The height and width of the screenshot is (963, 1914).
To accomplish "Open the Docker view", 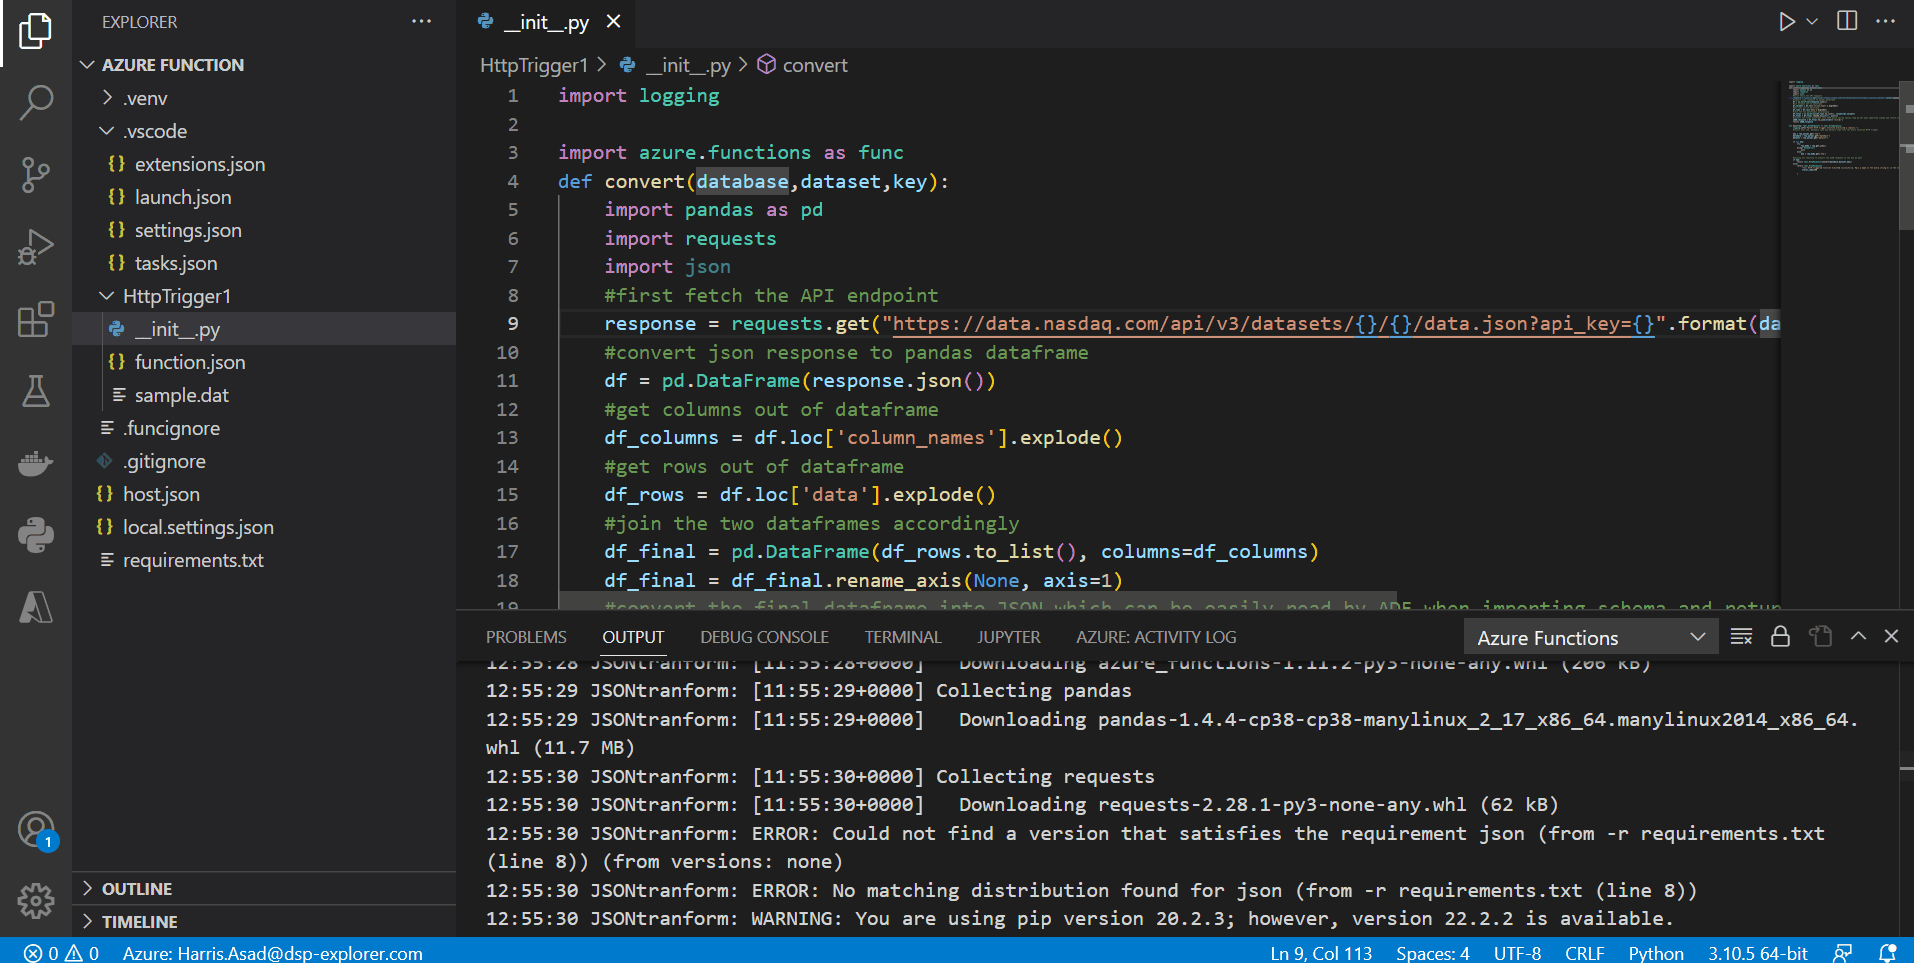I will pos(36,463).
